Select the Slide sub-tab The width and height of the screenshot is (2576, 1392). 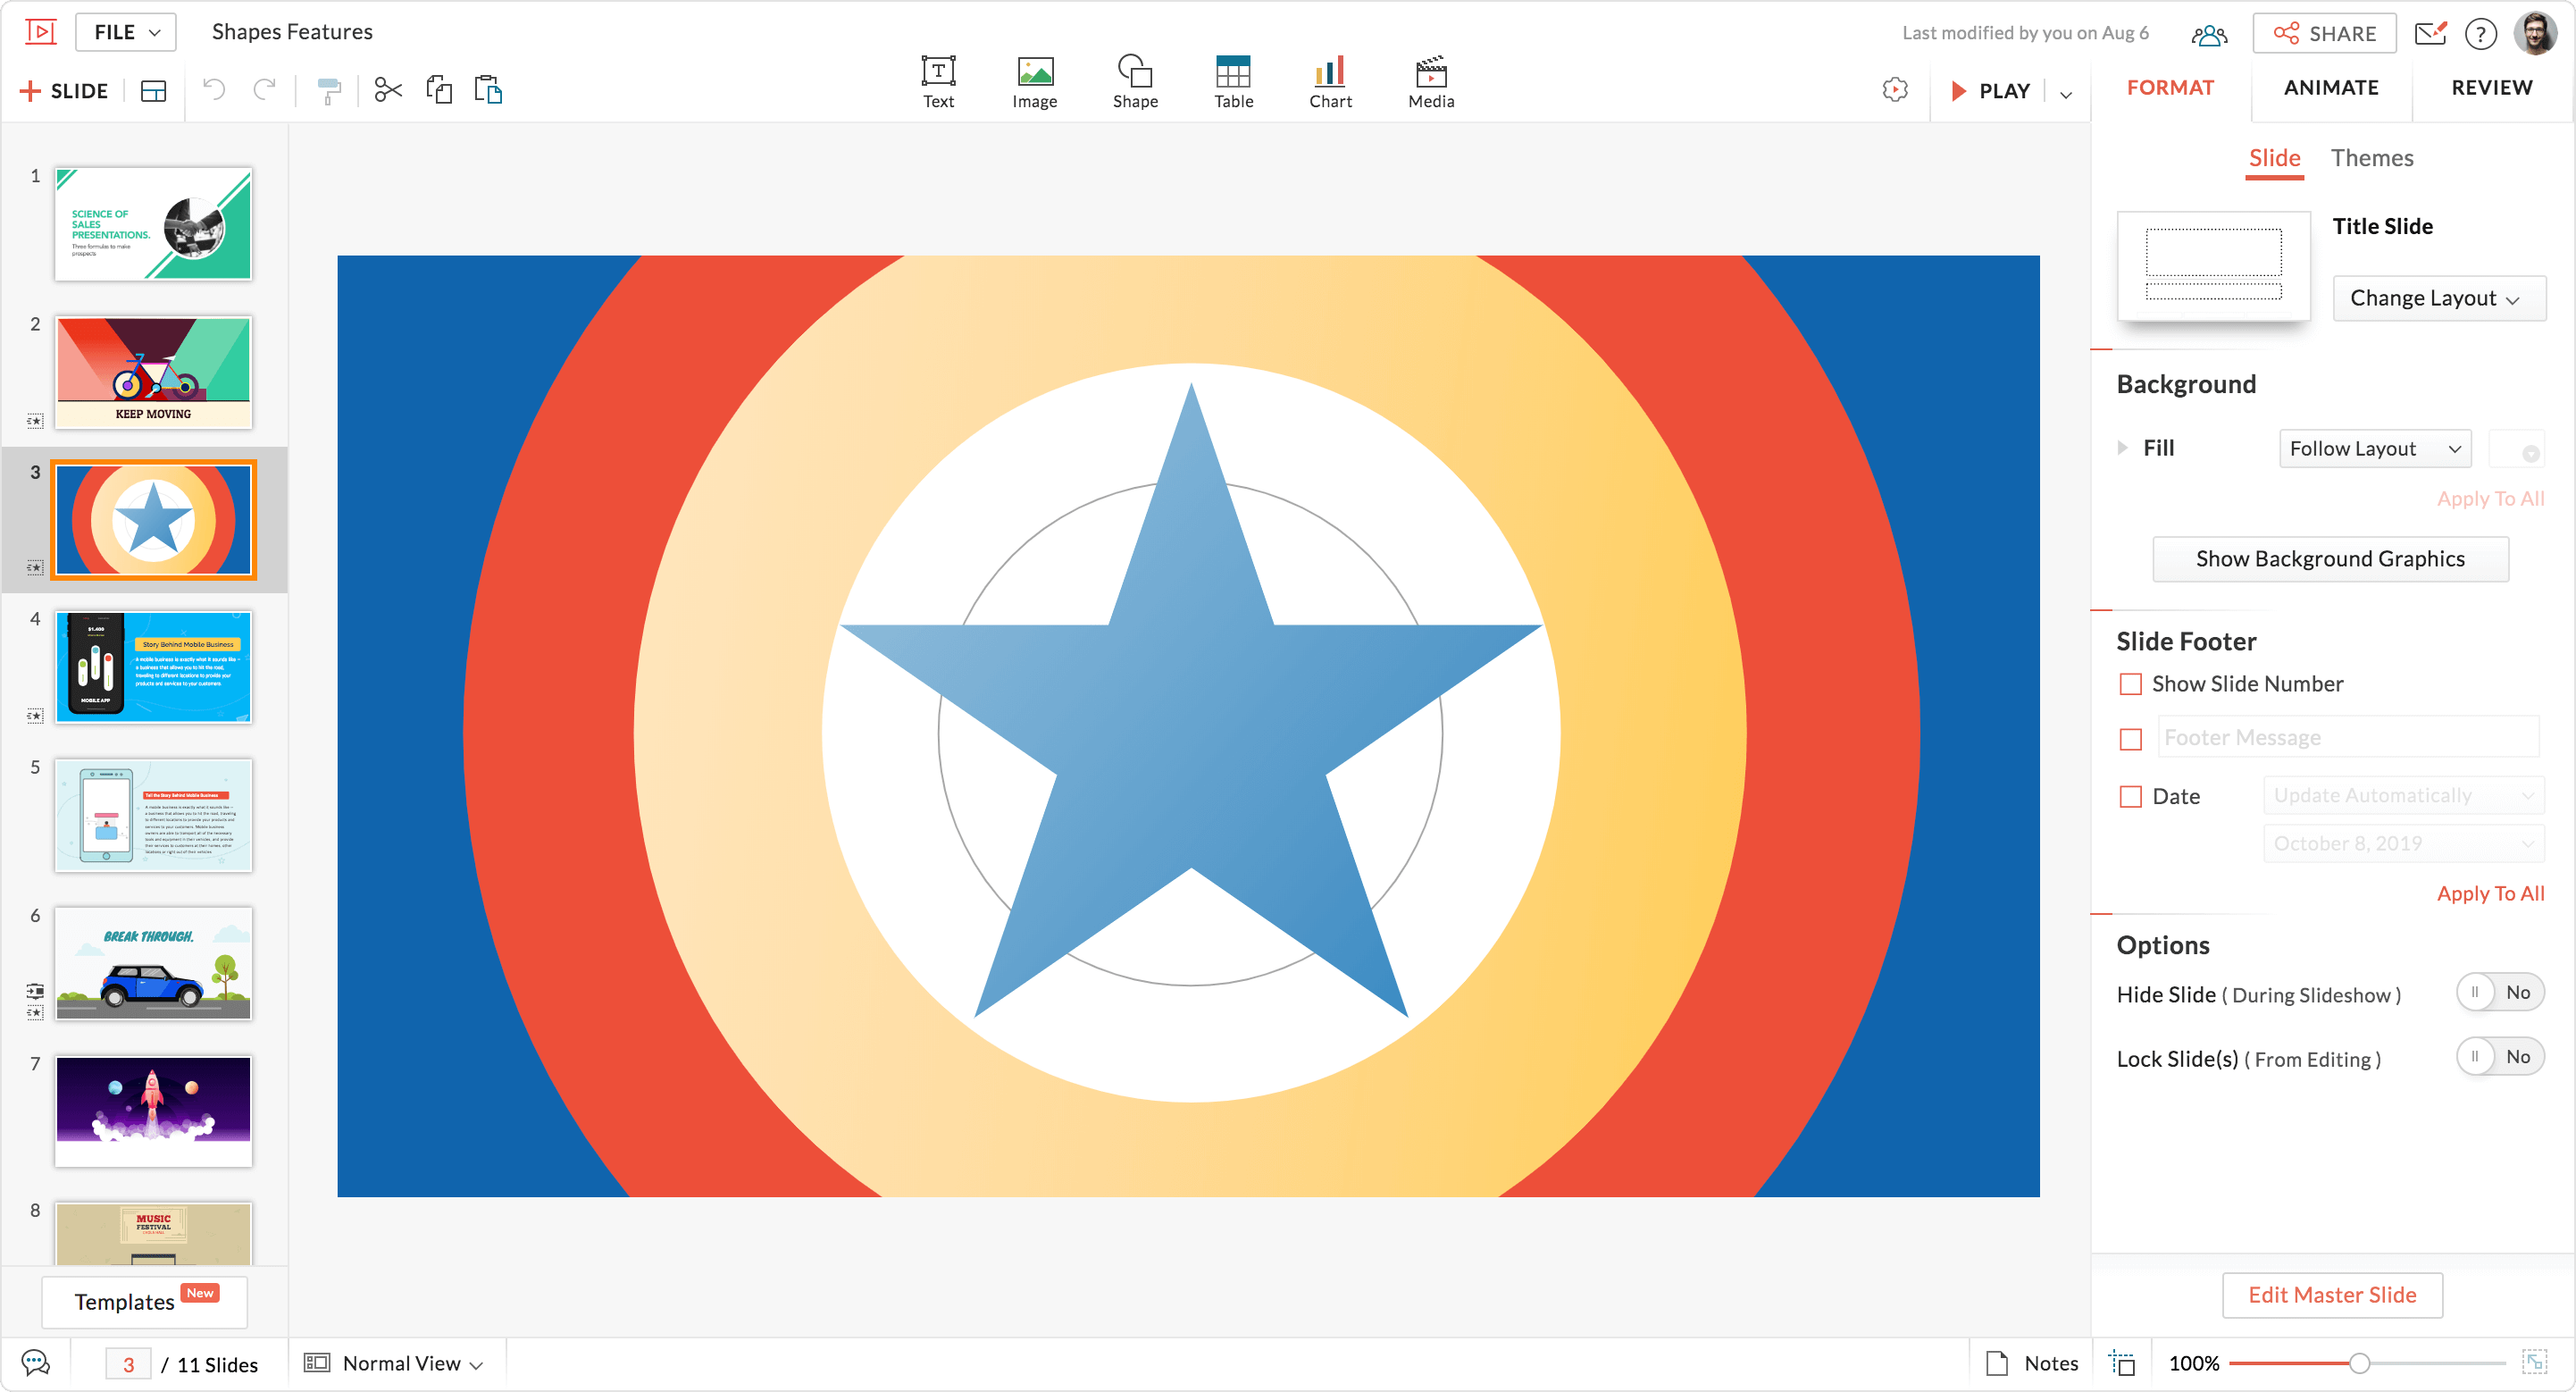pyautogui.click(x=2274, y=158)
